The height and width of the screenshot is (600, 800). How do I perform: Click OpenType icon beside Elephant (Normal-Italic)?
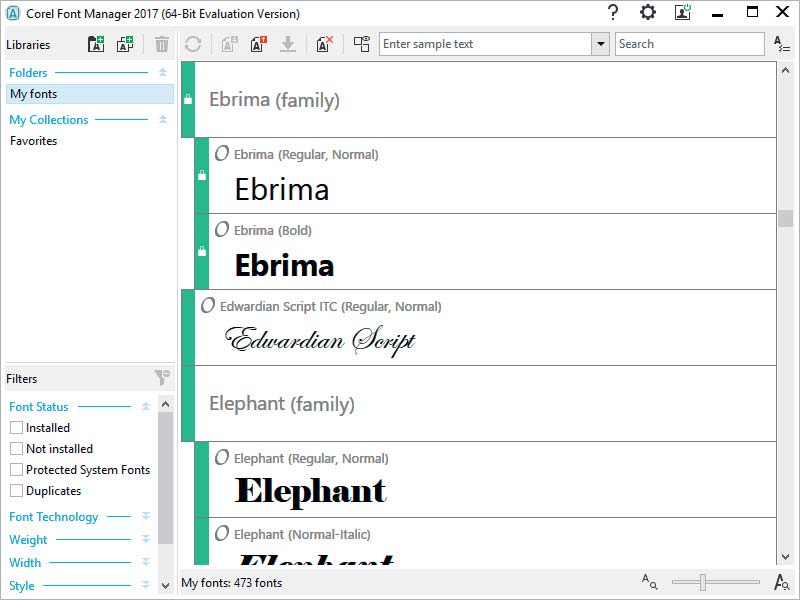221,534
